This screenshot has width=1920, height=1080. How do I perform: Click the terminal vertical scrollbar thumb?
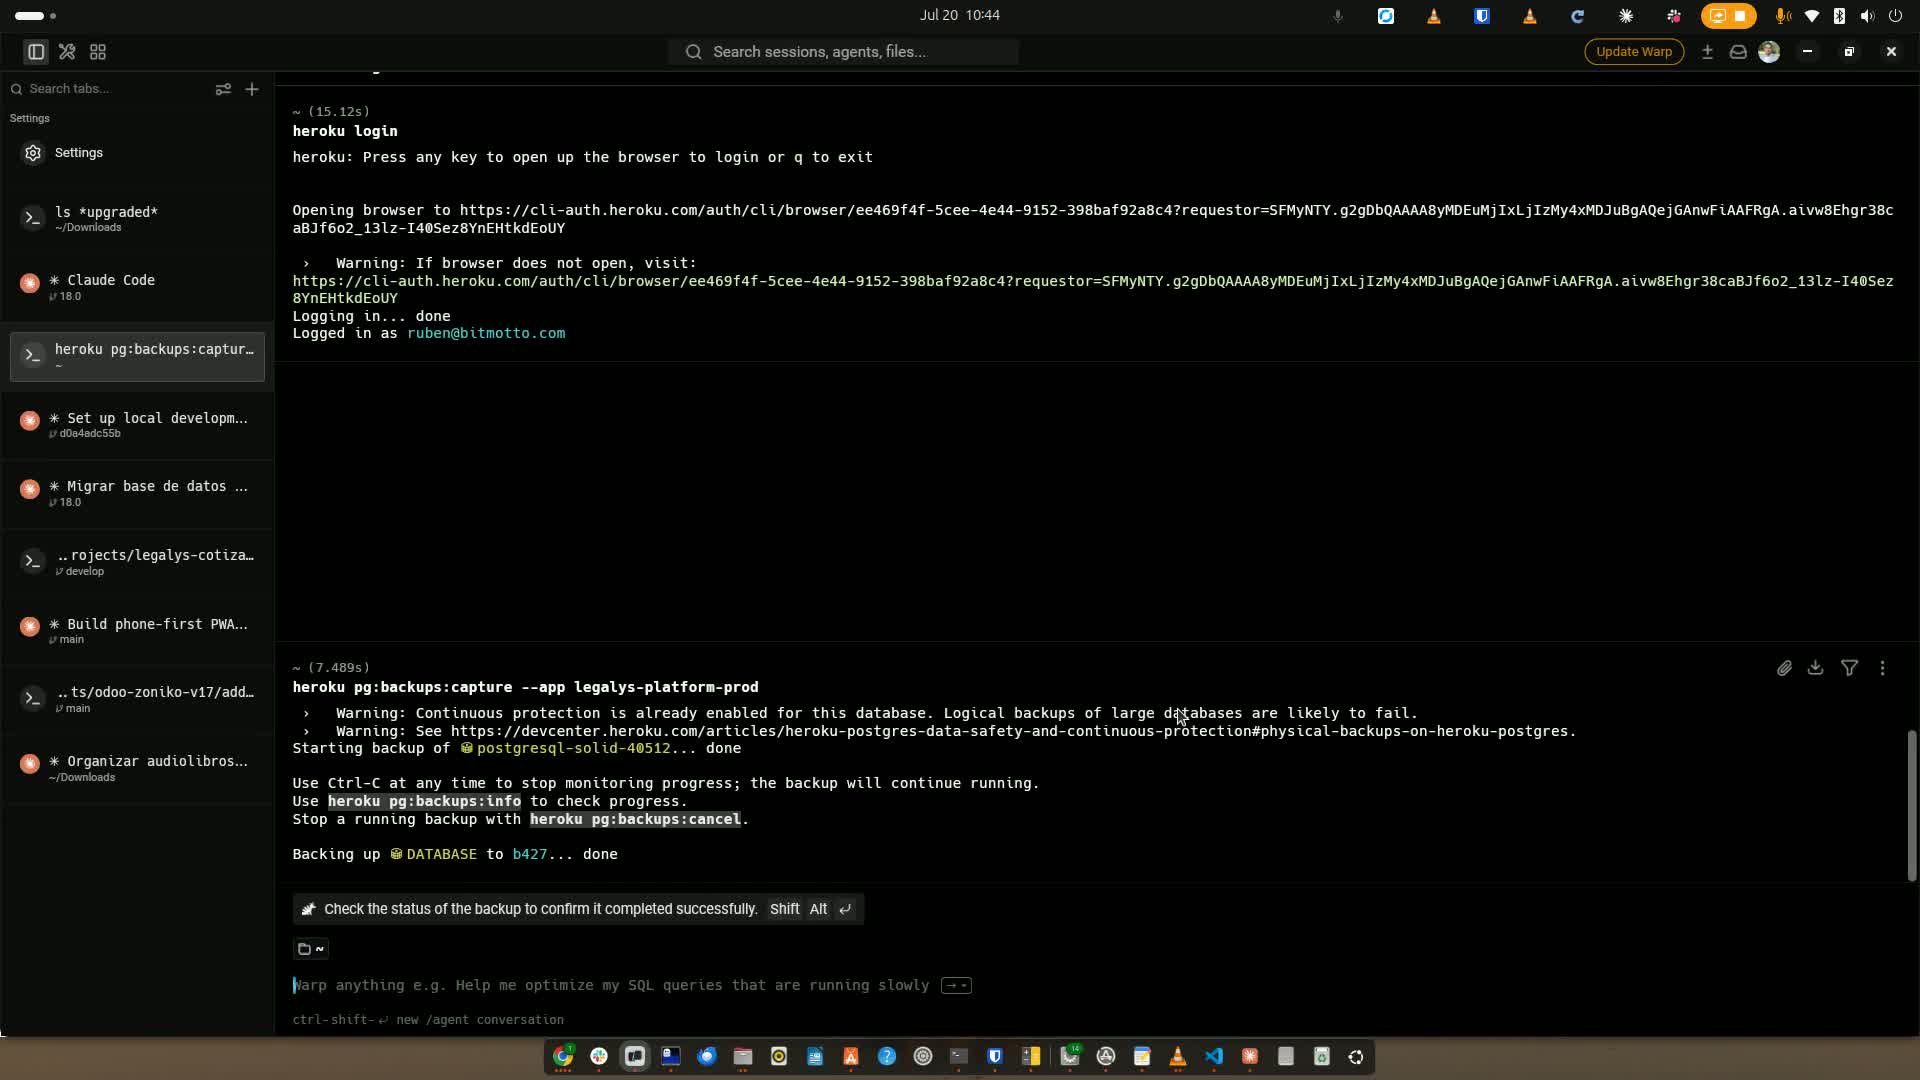[x=1911, y=806]
